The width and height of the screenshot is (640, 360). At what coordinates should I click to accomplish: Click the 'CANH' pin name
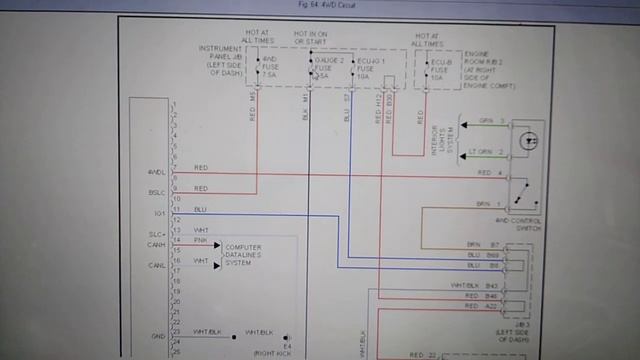[x=156, y=245]
